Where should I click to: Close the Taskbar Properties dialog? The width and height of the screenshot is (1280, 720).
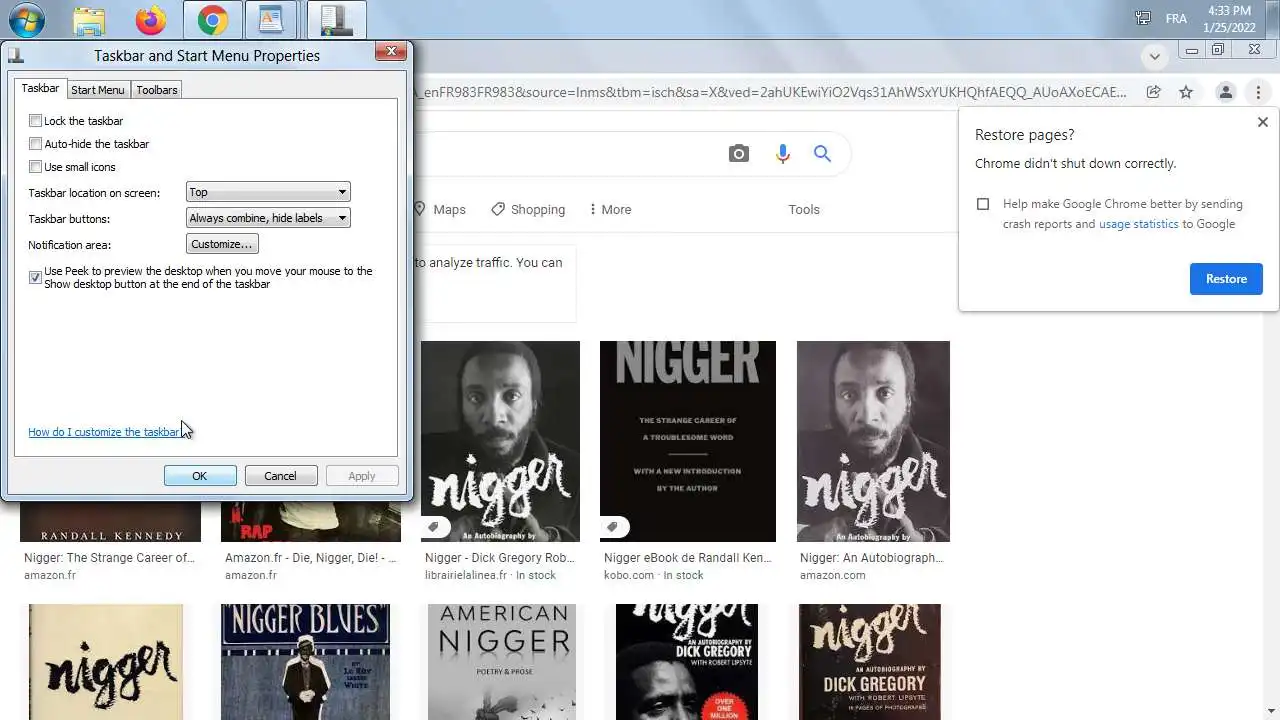tap(390, 51)
